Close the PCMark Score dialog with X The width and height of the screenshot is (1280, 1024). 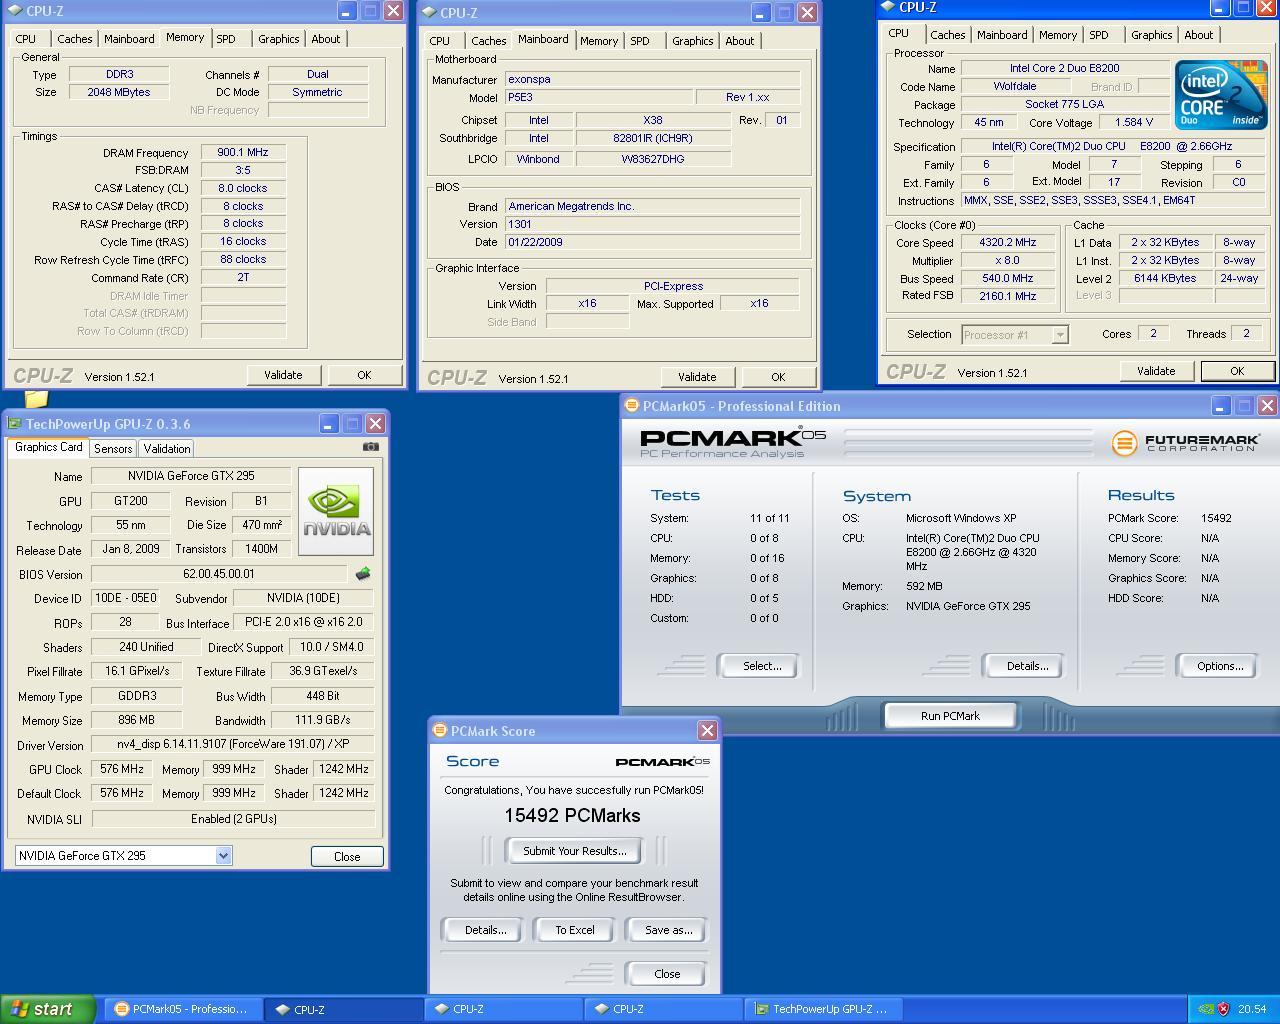(x=707, y=730)
